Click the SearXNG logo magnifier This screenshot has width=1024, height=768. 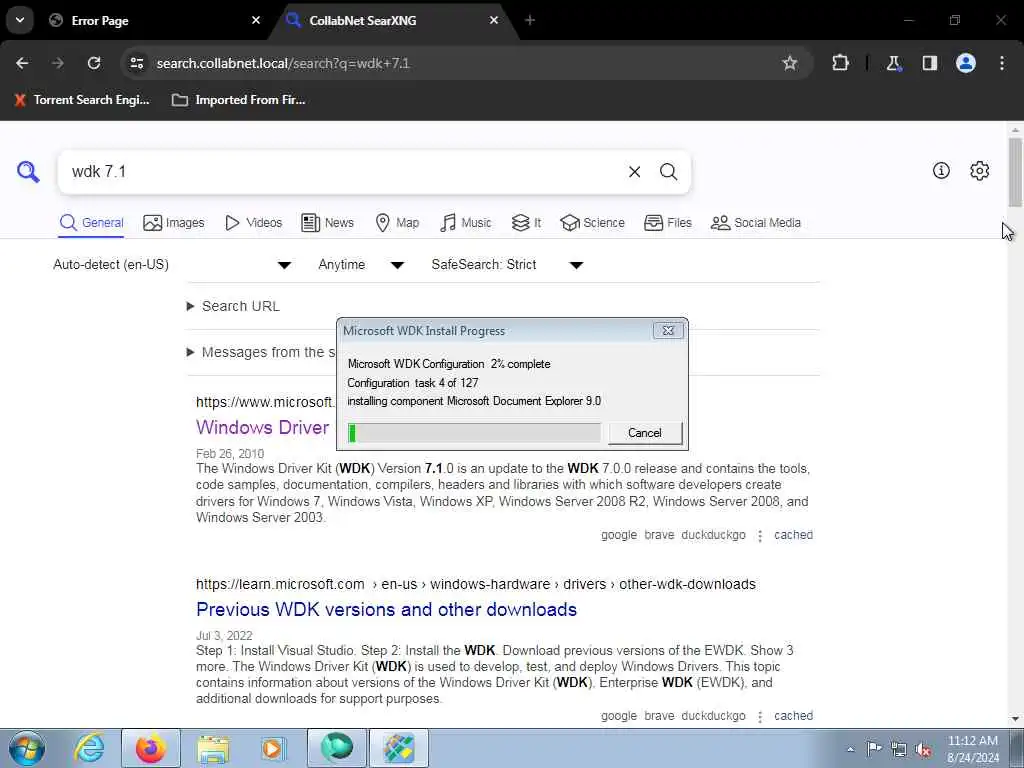(28, 172)
